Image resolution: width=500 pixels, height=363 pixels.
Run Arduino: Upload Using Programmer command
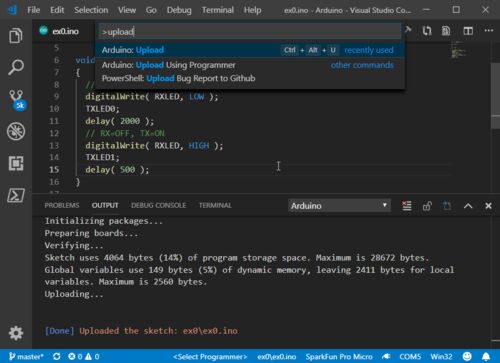pos(250,65)
